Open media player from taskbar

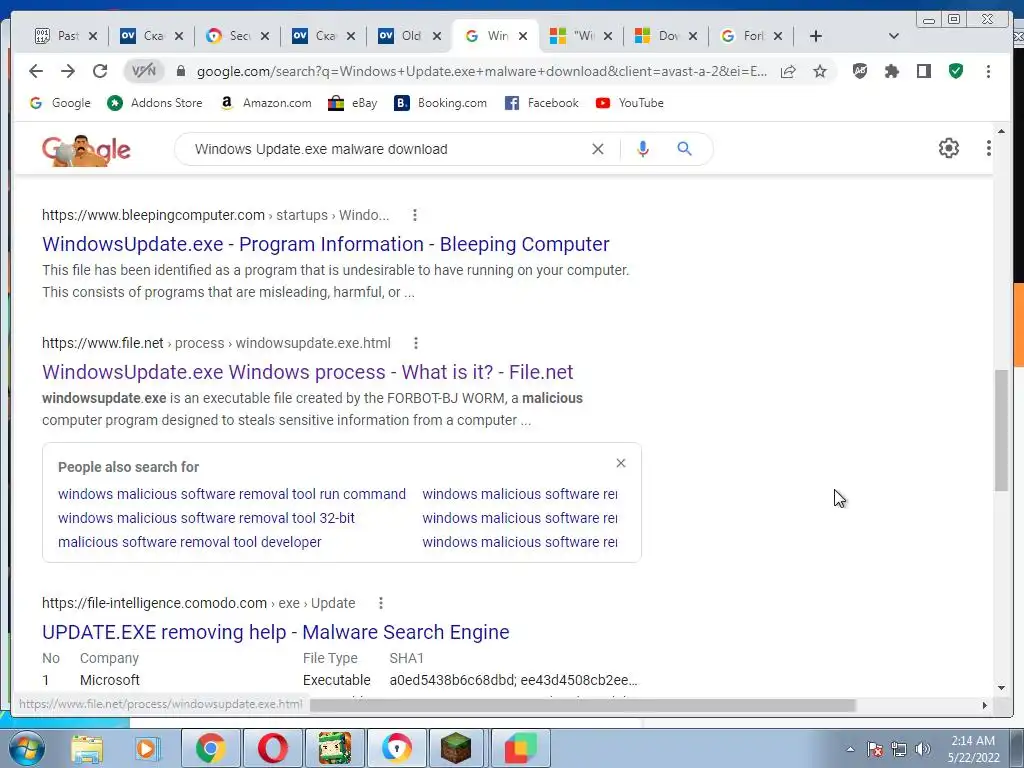[148, 748]
